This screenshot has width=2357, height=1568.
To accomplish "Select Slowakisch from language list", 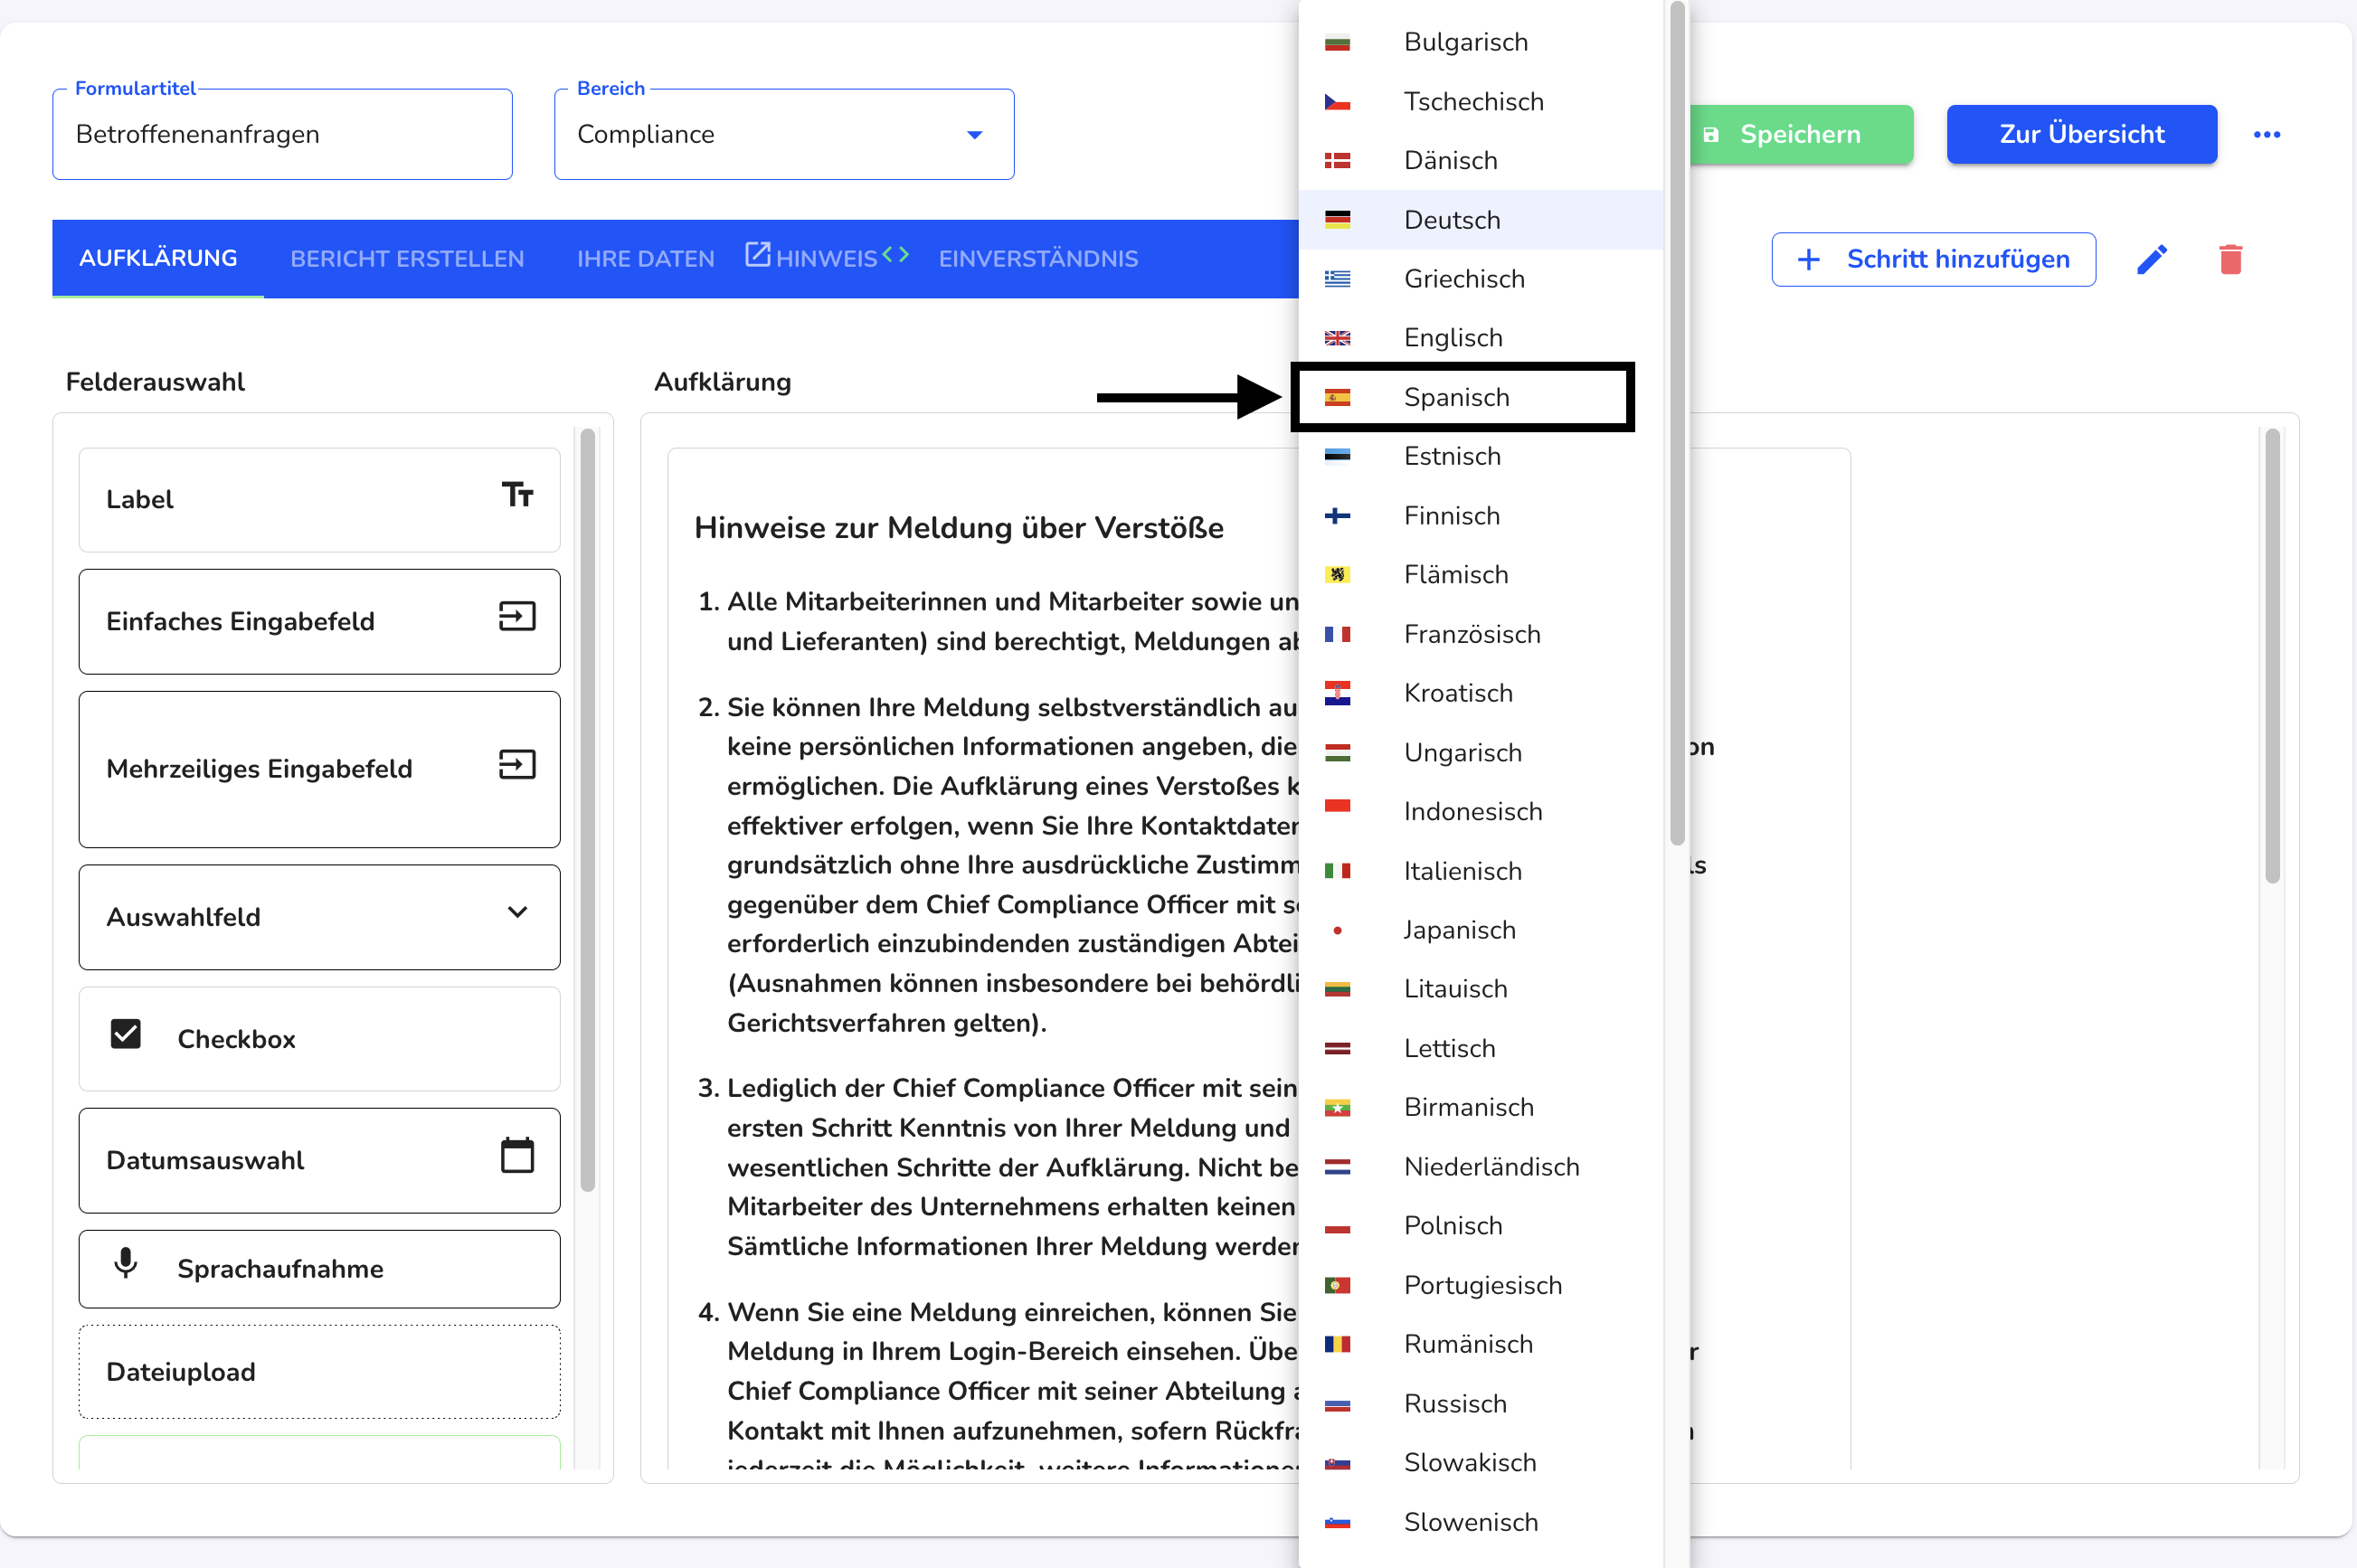I will (x=1480, y=1462).
